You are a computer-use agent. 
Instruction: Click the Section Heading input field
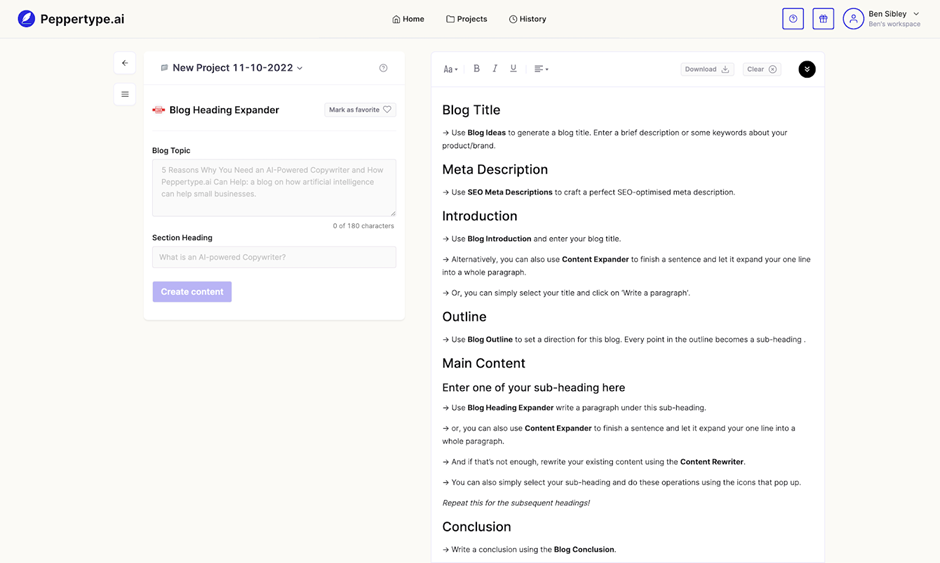point(274,257)
